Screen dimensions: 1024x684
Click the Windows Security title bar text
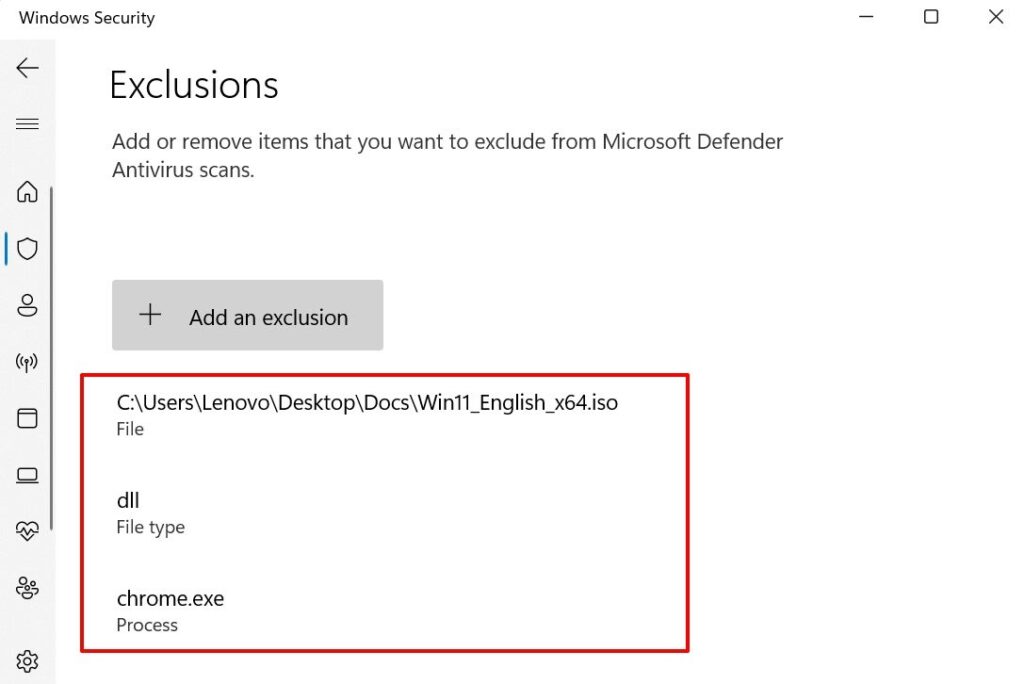pos(87,18)
